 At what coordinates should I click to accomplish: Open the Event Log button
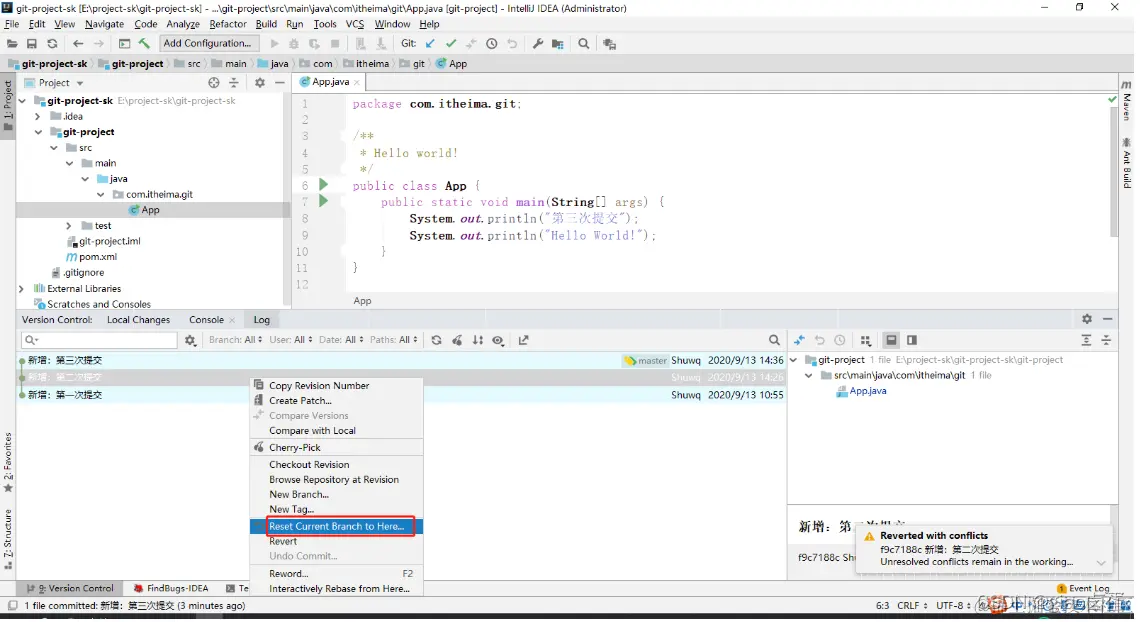coord(1083,589)
